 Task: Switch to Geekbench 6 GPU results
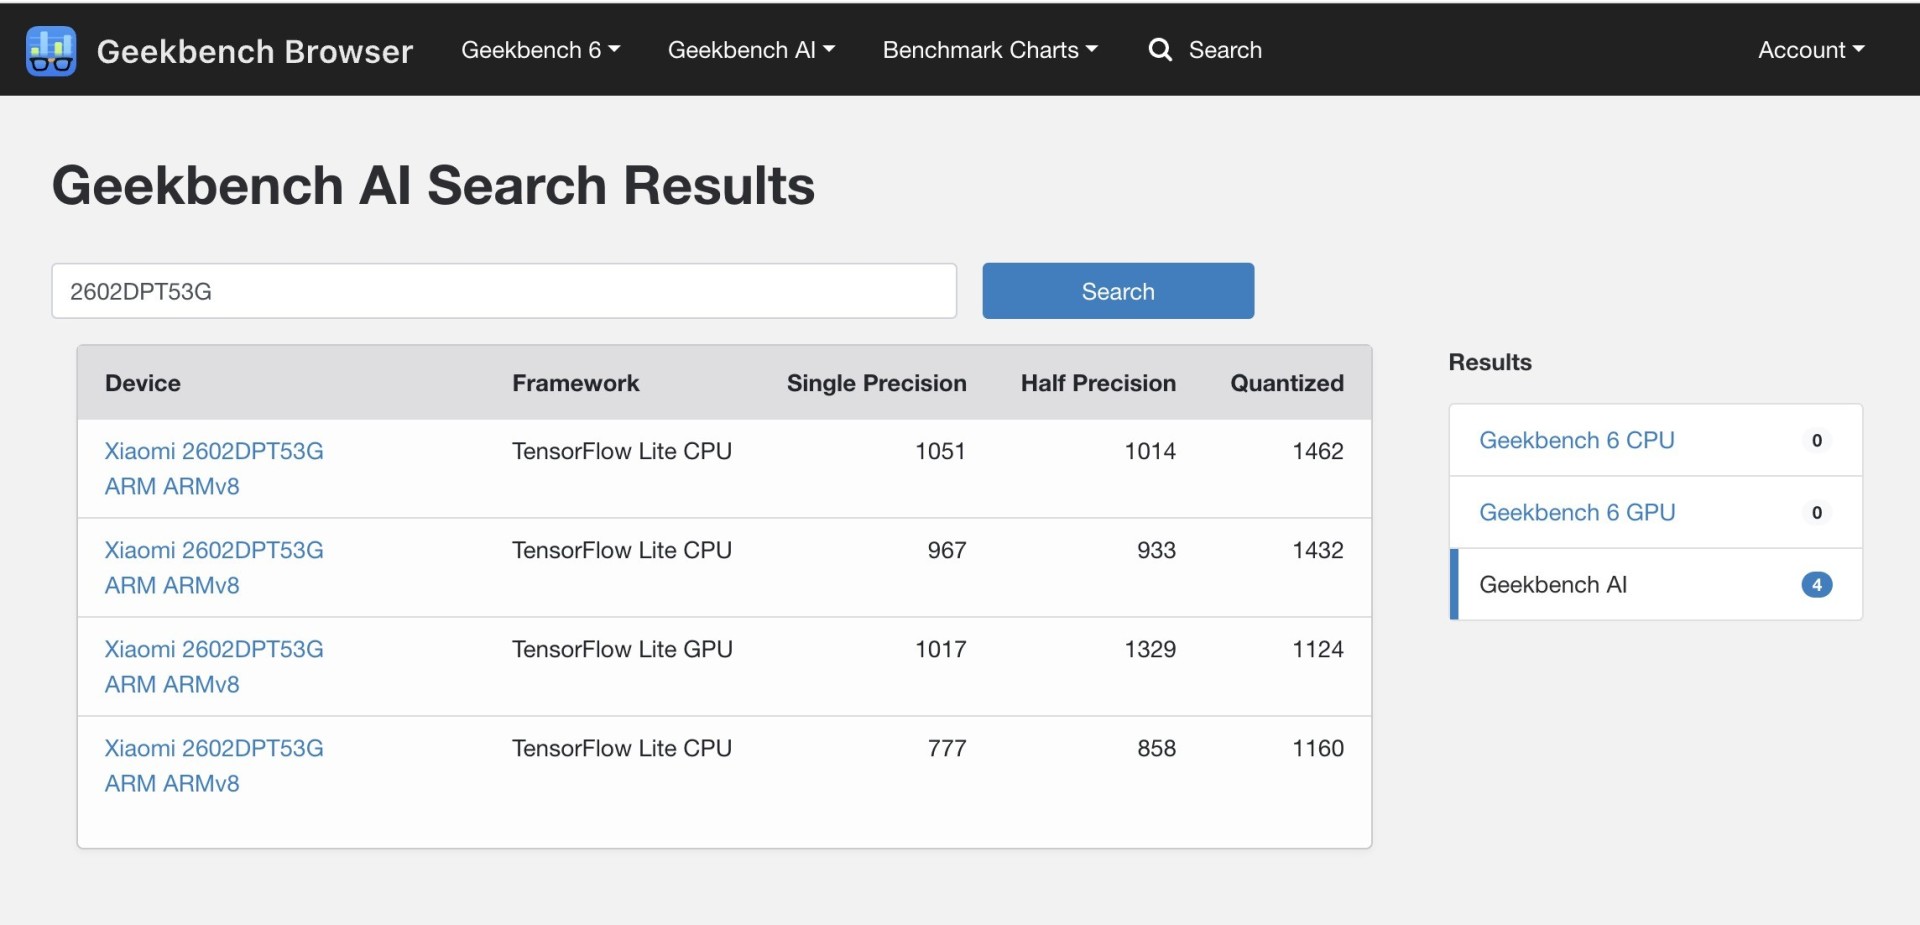[1576, 512]
